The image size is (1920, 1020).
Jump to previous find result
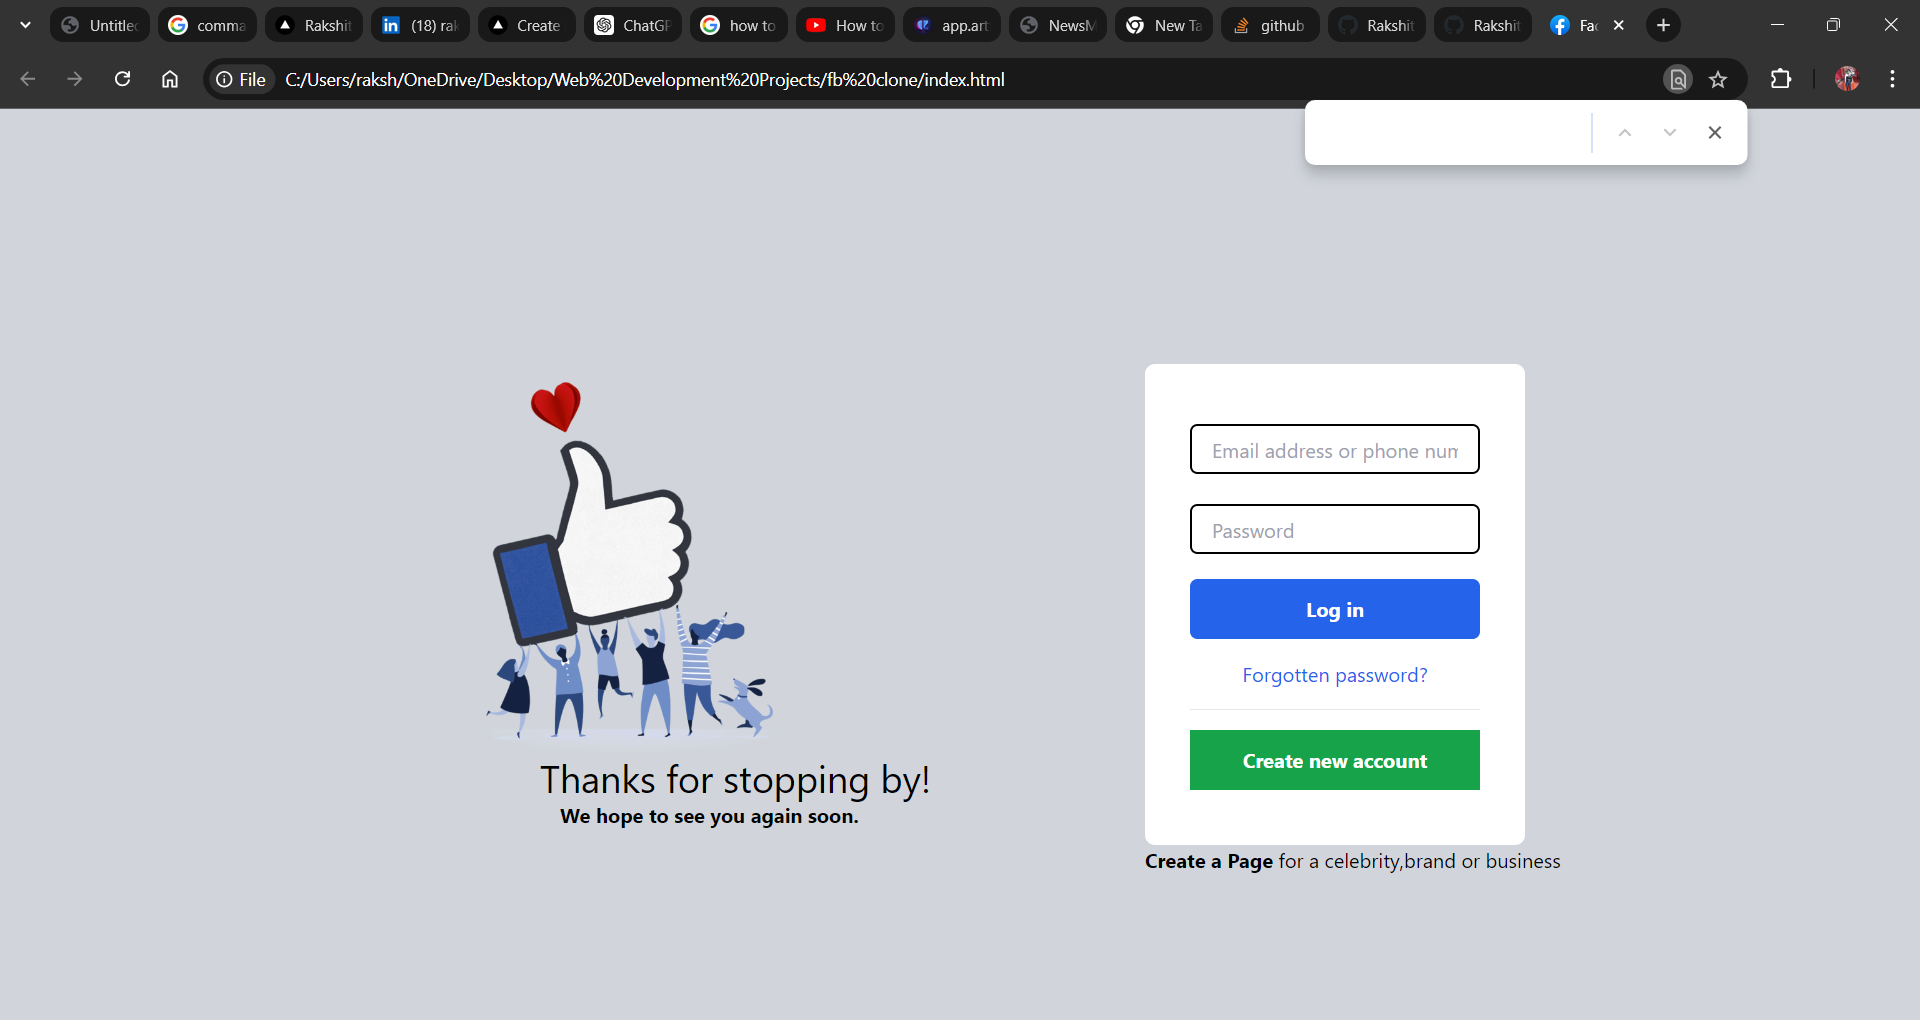pos(1625,132)
